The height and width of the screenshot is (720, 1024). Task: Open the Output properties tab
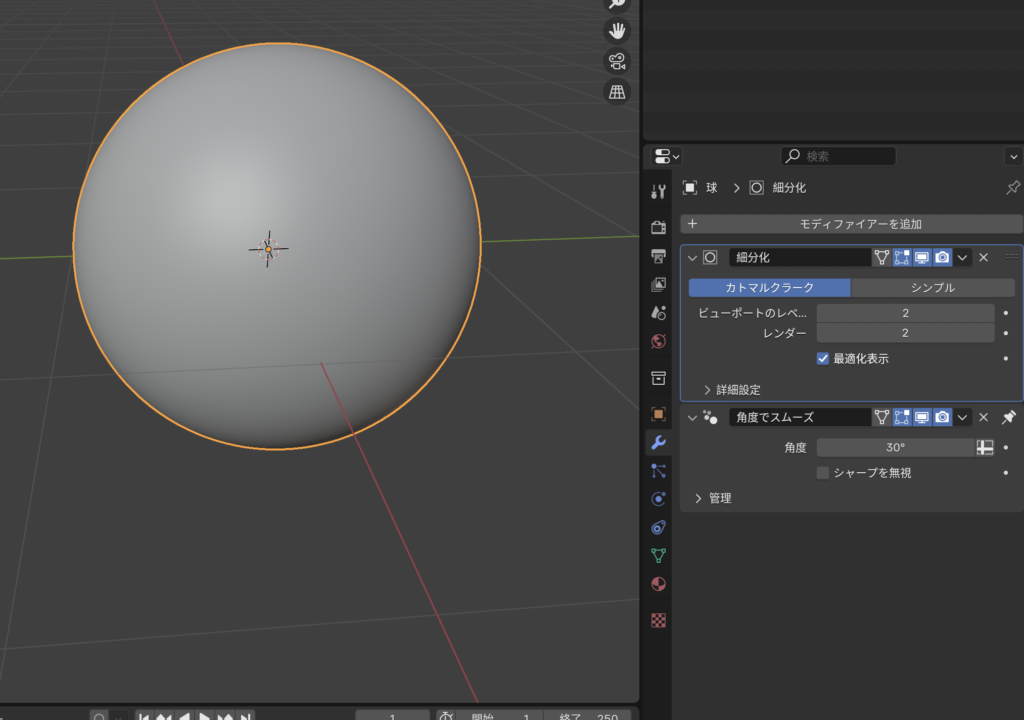658,255
